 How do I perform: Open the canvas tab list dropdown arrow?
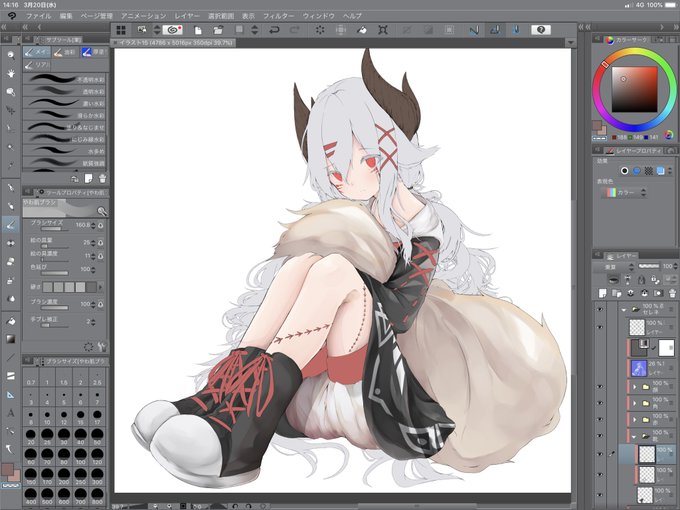coord(570,42)
